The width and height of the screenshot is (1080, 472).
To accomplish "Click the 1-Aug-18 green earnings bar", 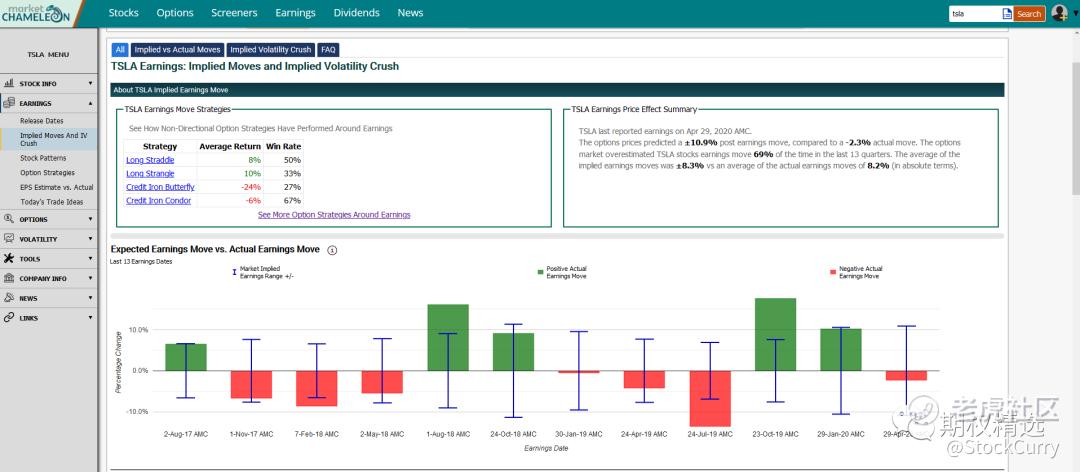I will pyautogui.click(x=448, y=338).
